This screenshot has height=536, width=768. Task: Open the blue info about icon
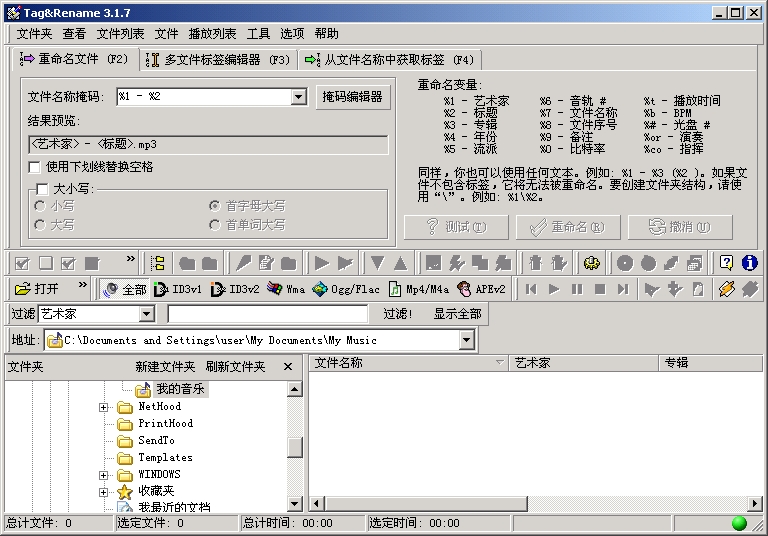(749, 263)
